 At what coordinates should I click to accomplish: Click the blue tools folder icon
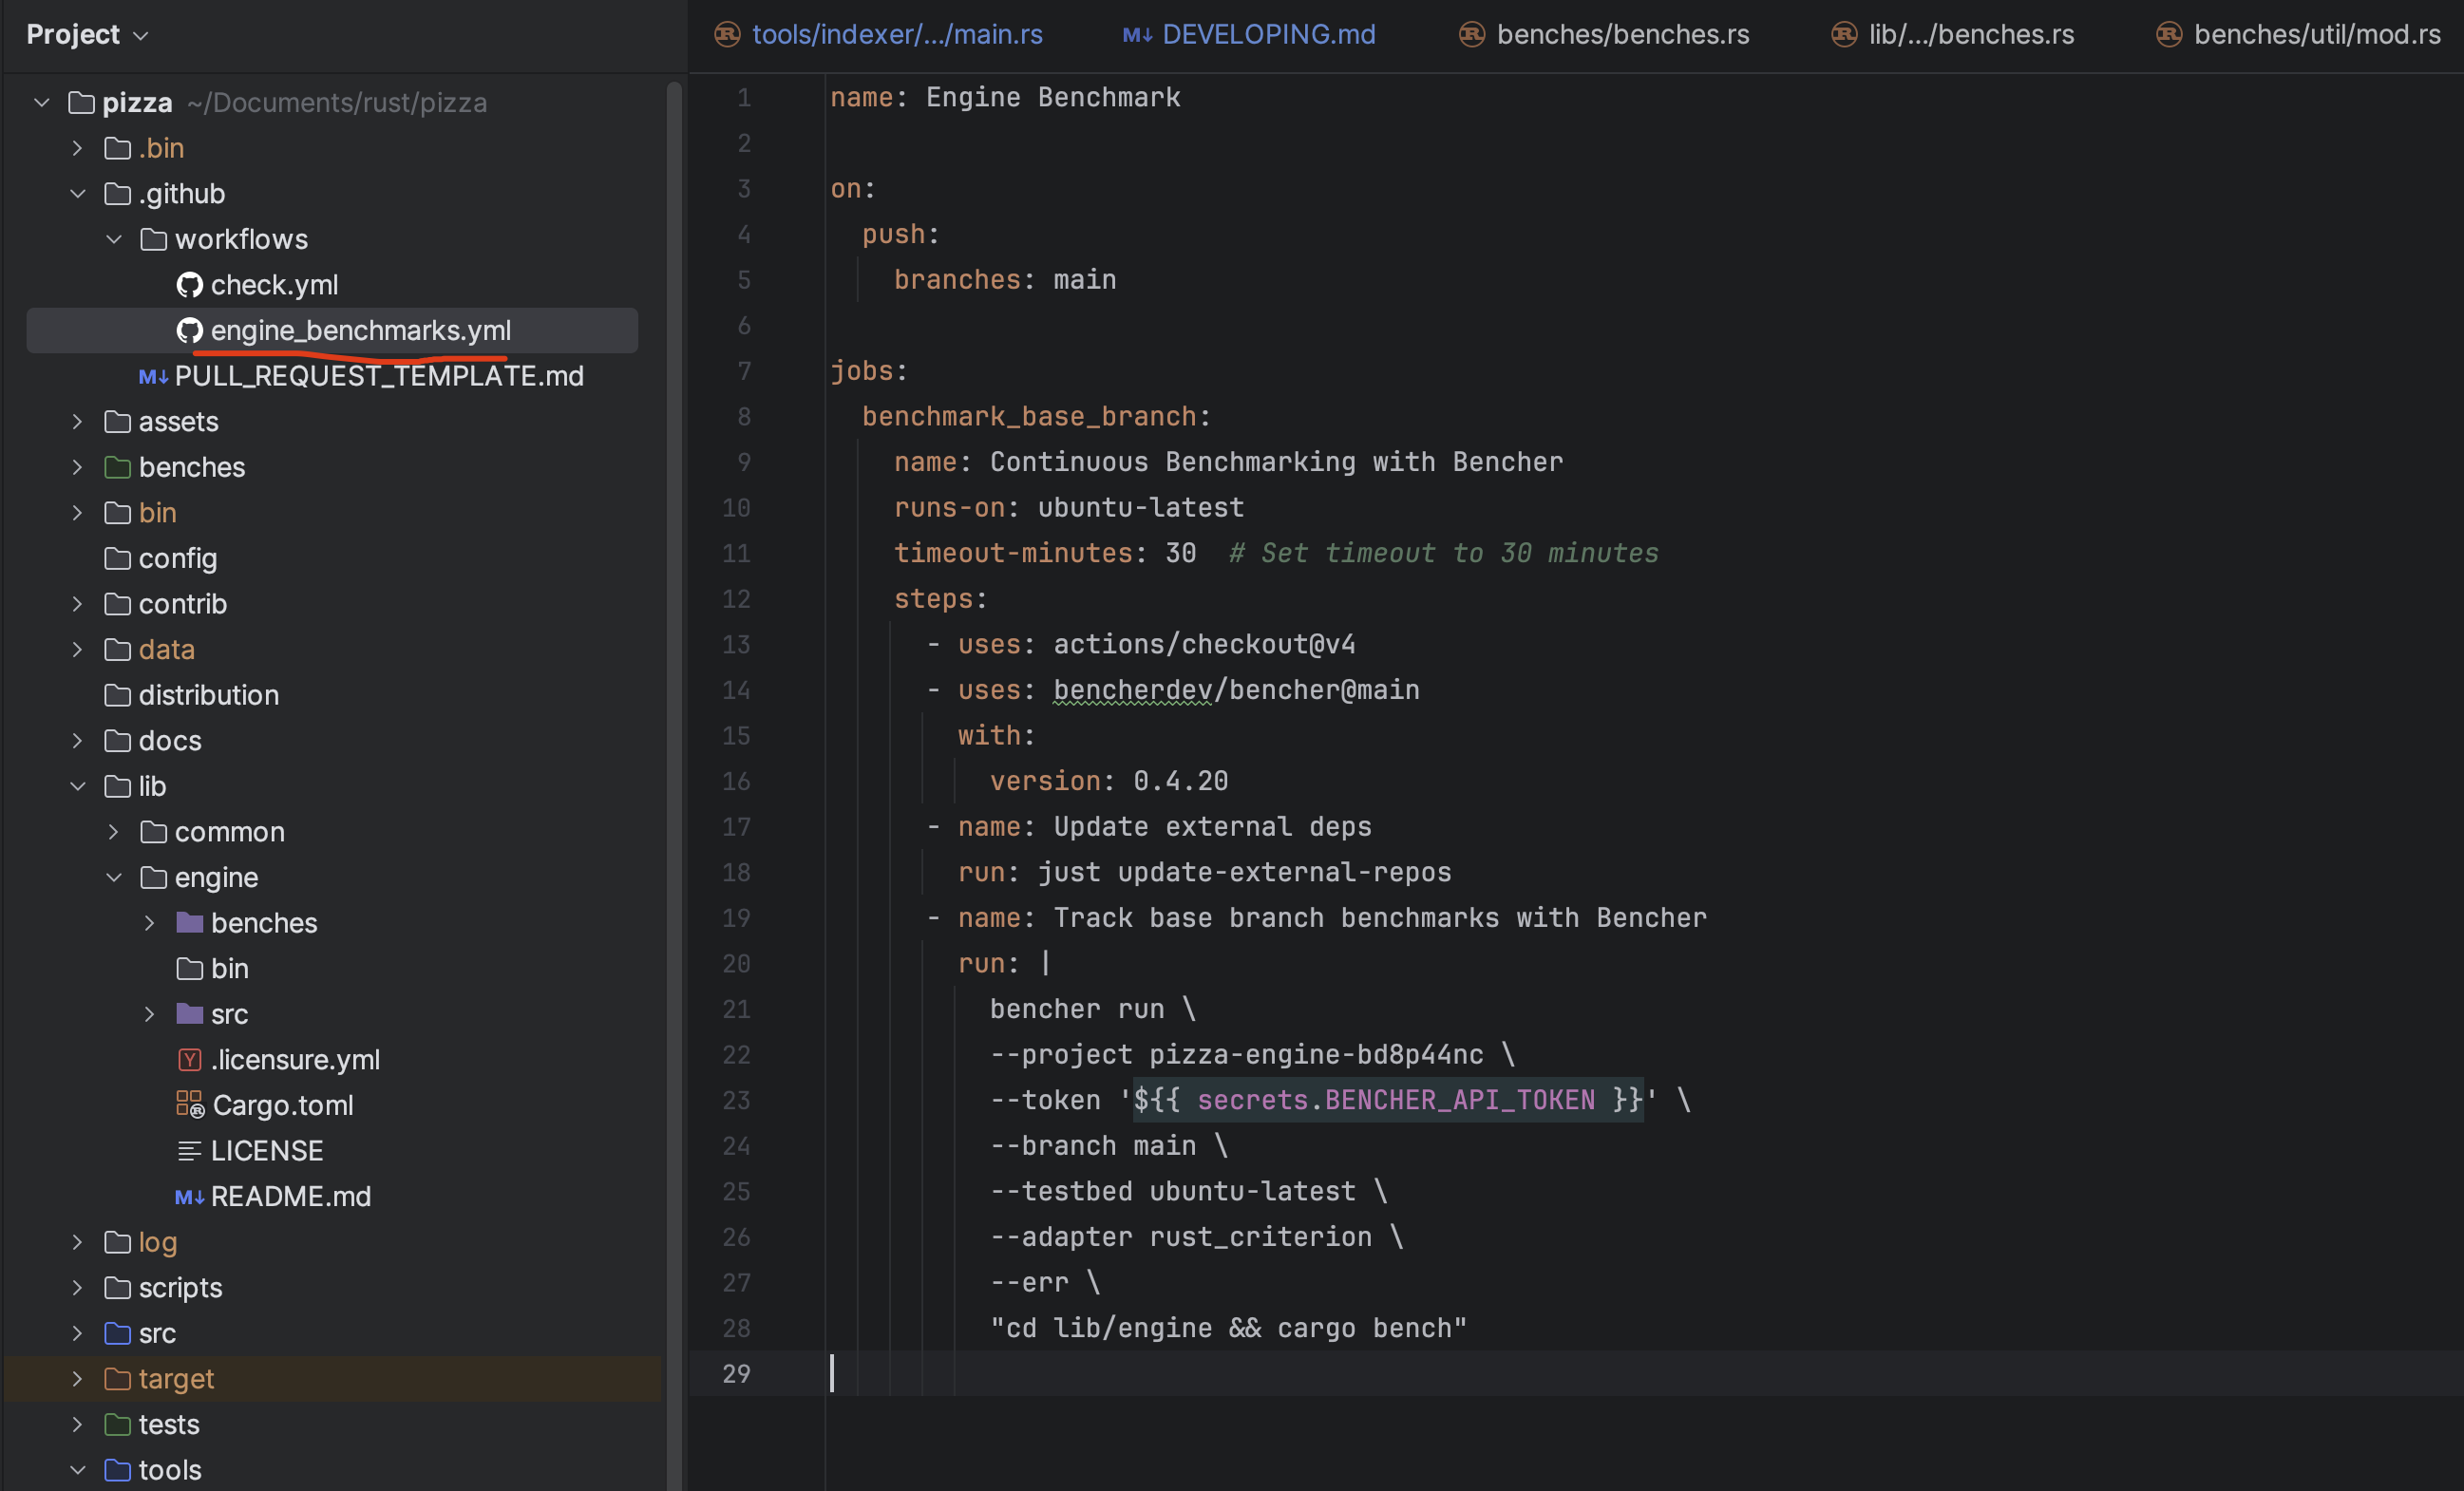point(117,1470)
